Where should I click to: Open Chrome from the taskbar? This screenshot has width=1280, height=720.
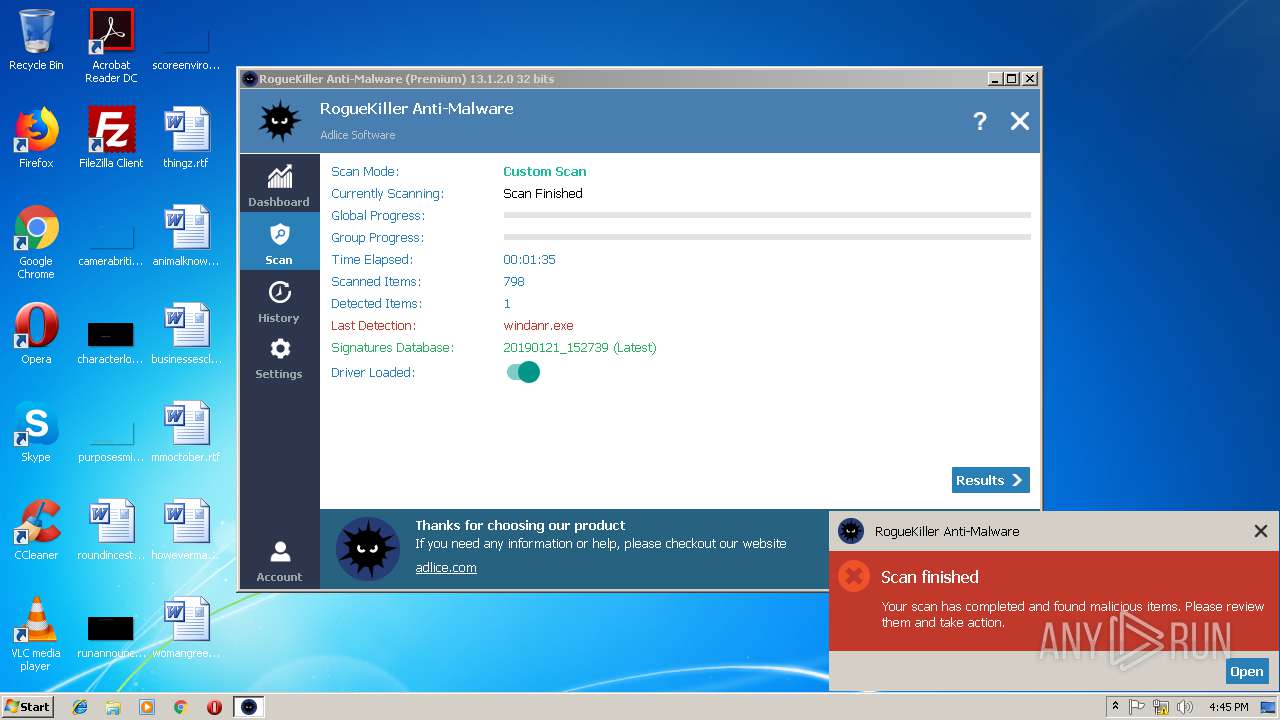(180, 707)
